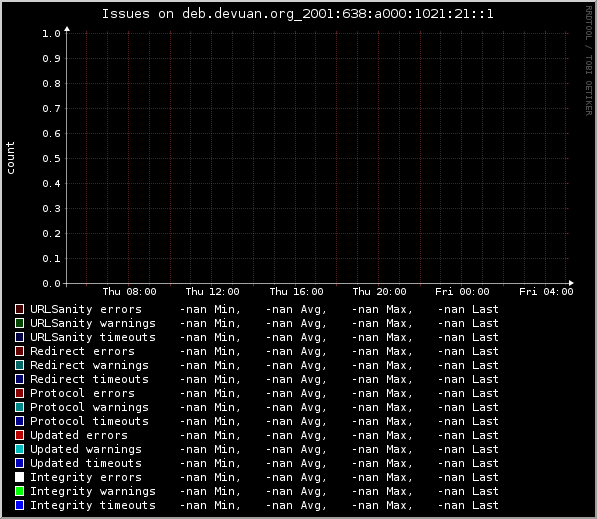This screenshot has width=597, height=519.
Task: Click the Integrity errors white swatch
Action: 19,477
